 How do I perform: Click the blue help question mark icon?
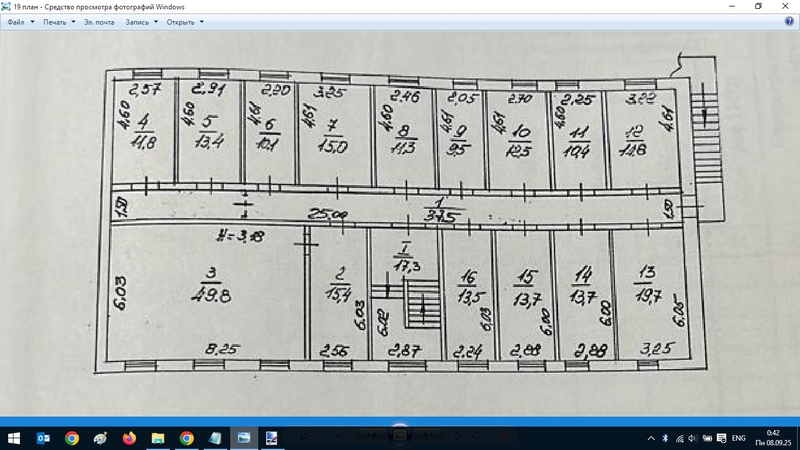point(789,21)
